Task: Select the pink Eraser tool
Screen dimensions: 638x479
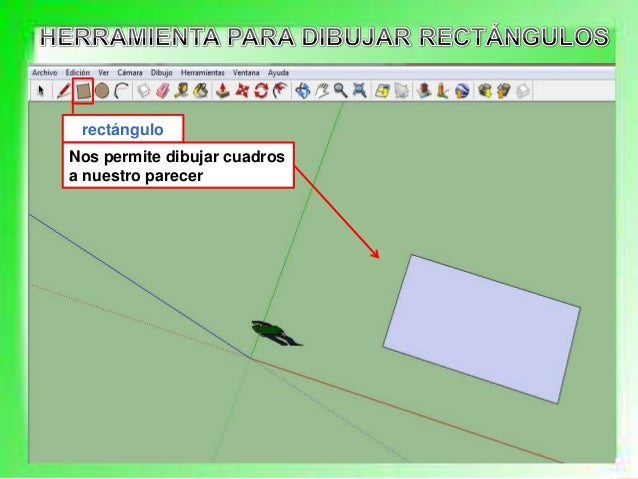Action: [x=162, y=91]
